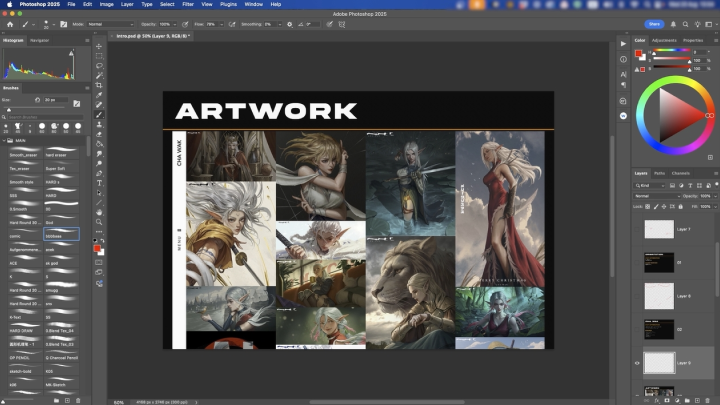
Task: Open brush smoothing options gear
Action: (290, 24)
